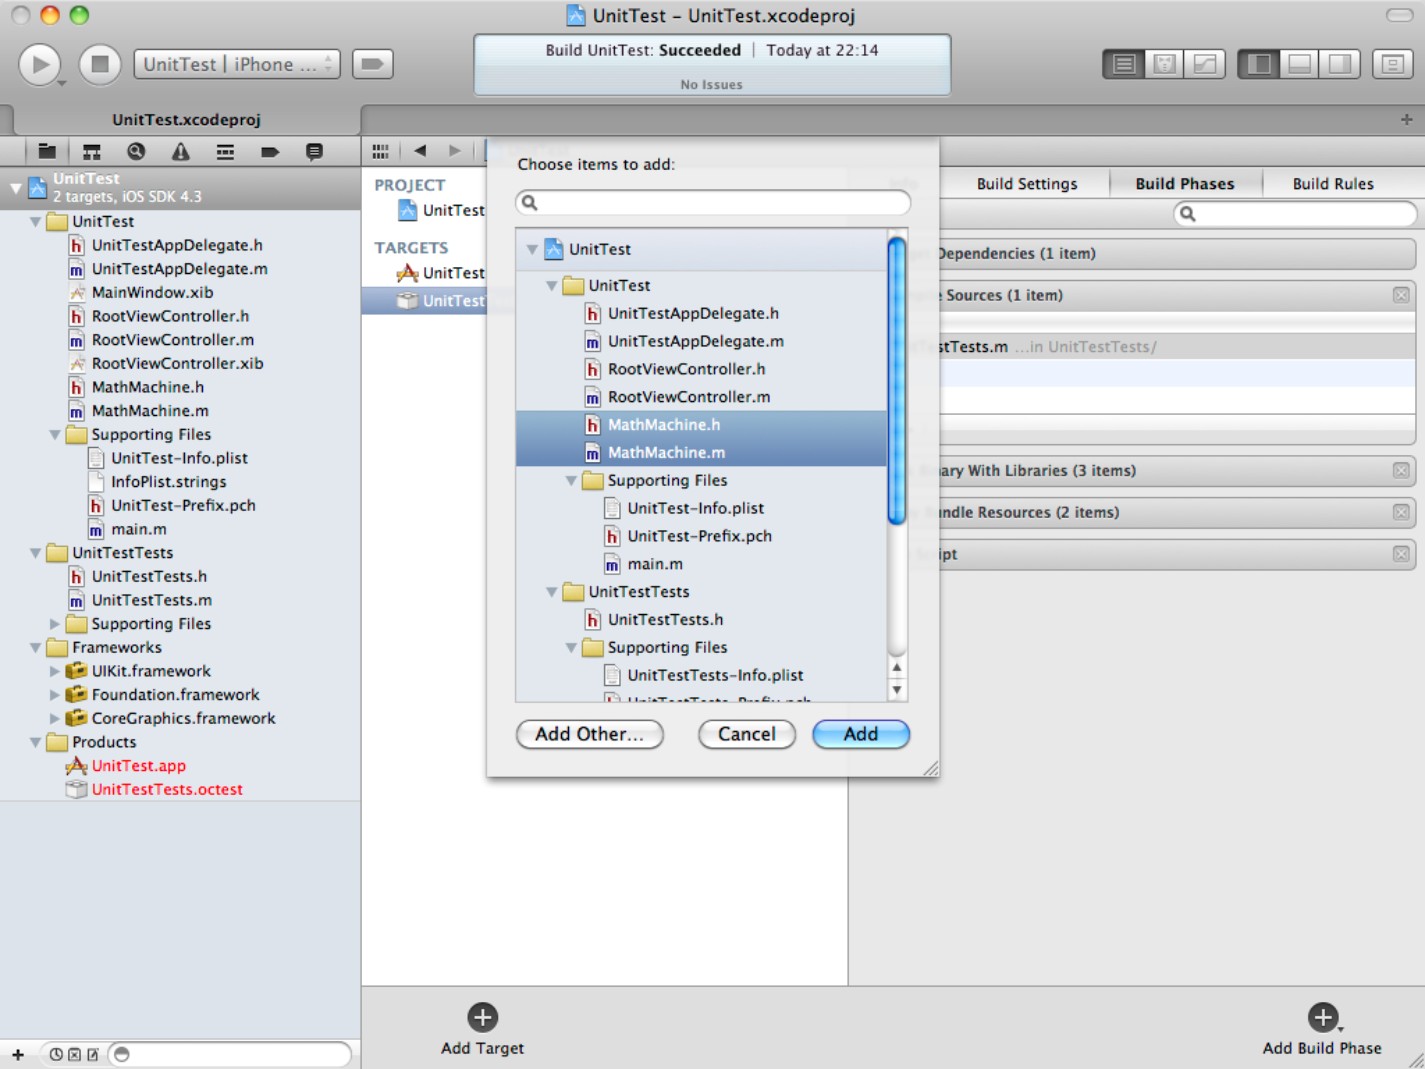Toggle recent files filter clock icon
1425x1069 pixels.
[56, 1054]
